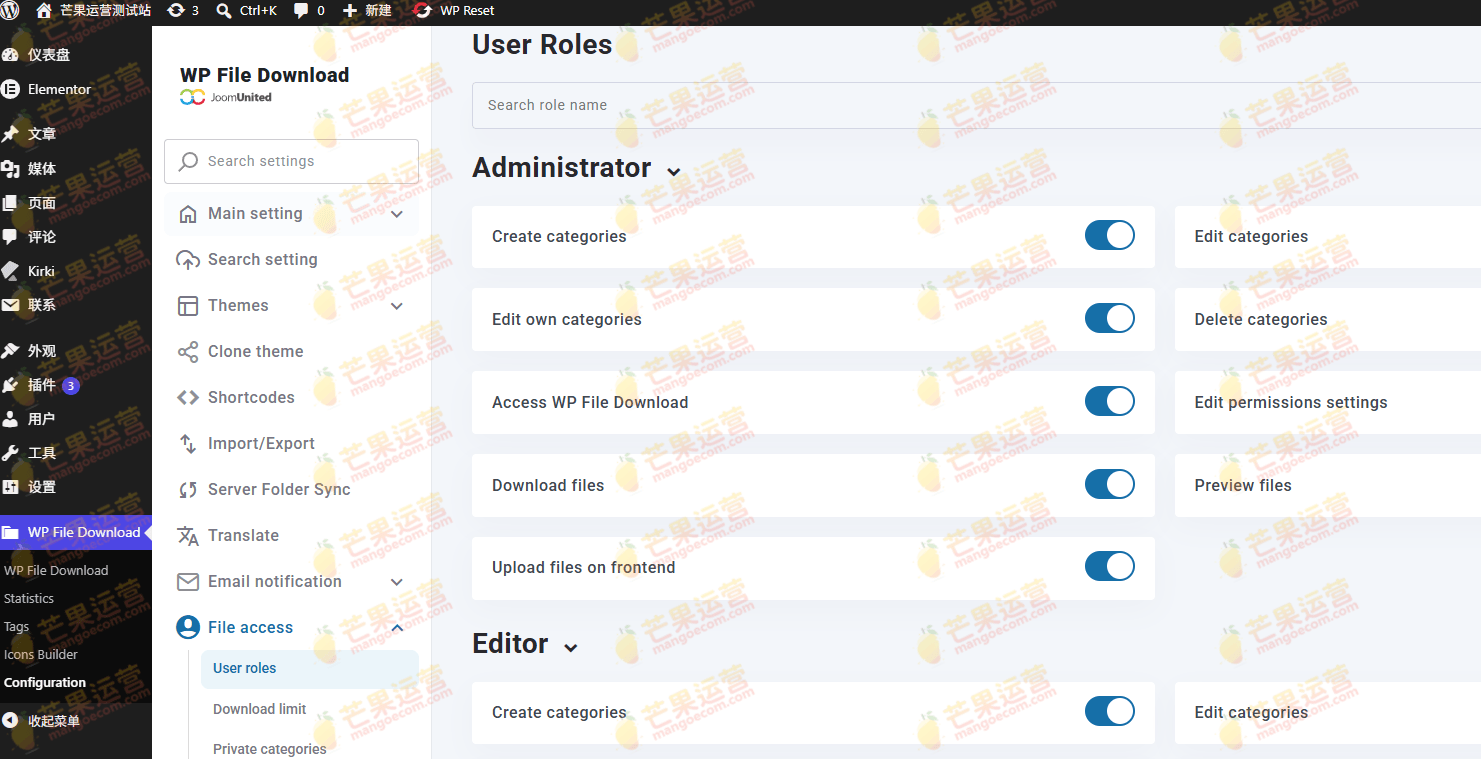
Task: Open the site home icon in admin bar
Action: coord(44,10)
